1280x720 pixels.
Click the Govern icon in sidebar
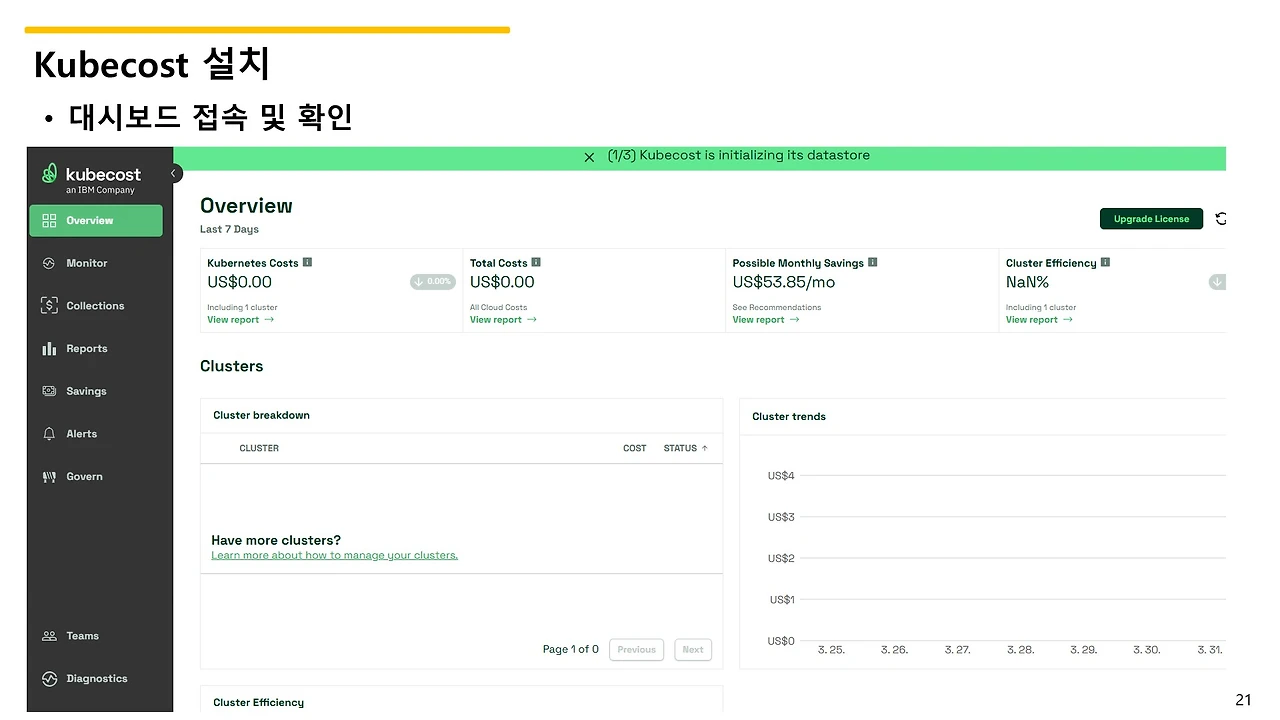[x=49, y=477]
